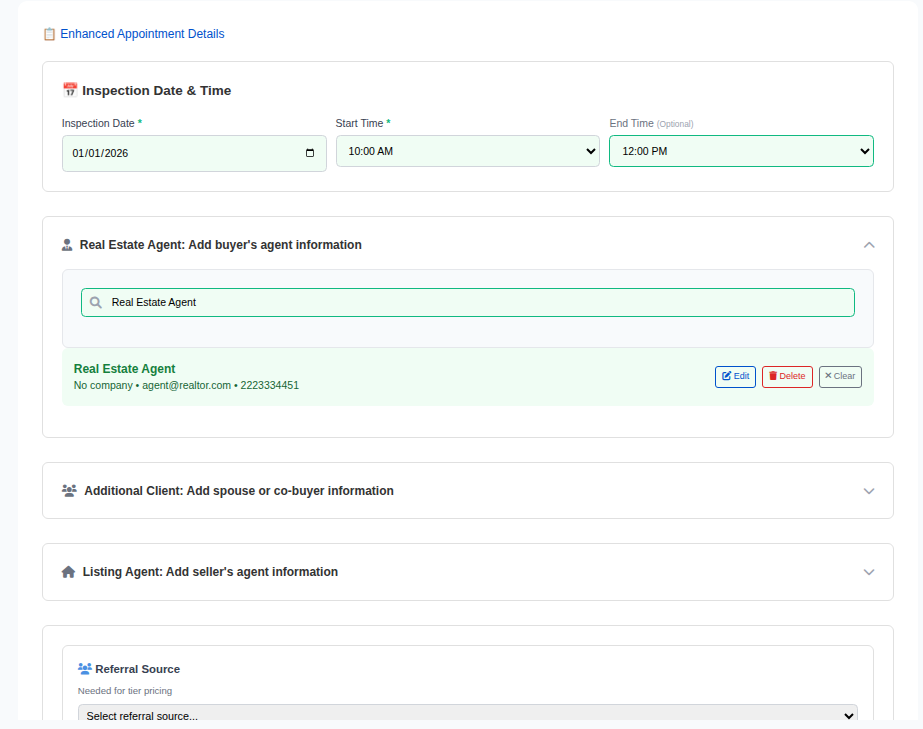Click the house icon next to Listing Agent
The image size is (923, 729).
[x=67, y=571]
